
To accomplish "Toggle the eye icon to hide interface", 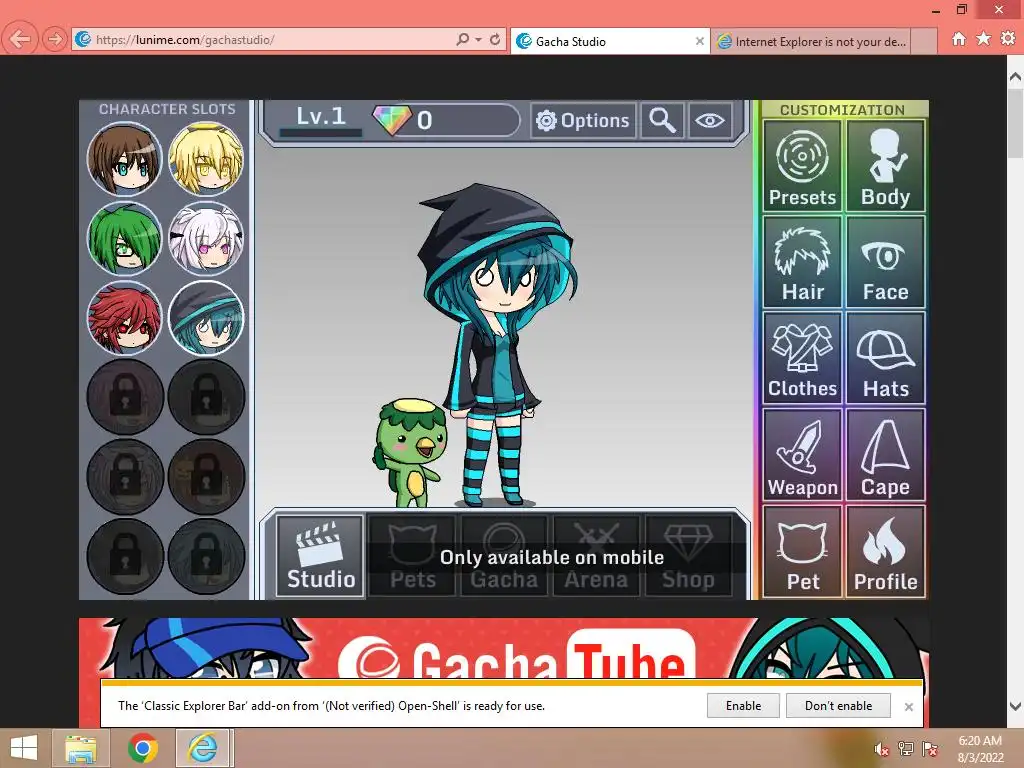I will [x=709, y=120].
